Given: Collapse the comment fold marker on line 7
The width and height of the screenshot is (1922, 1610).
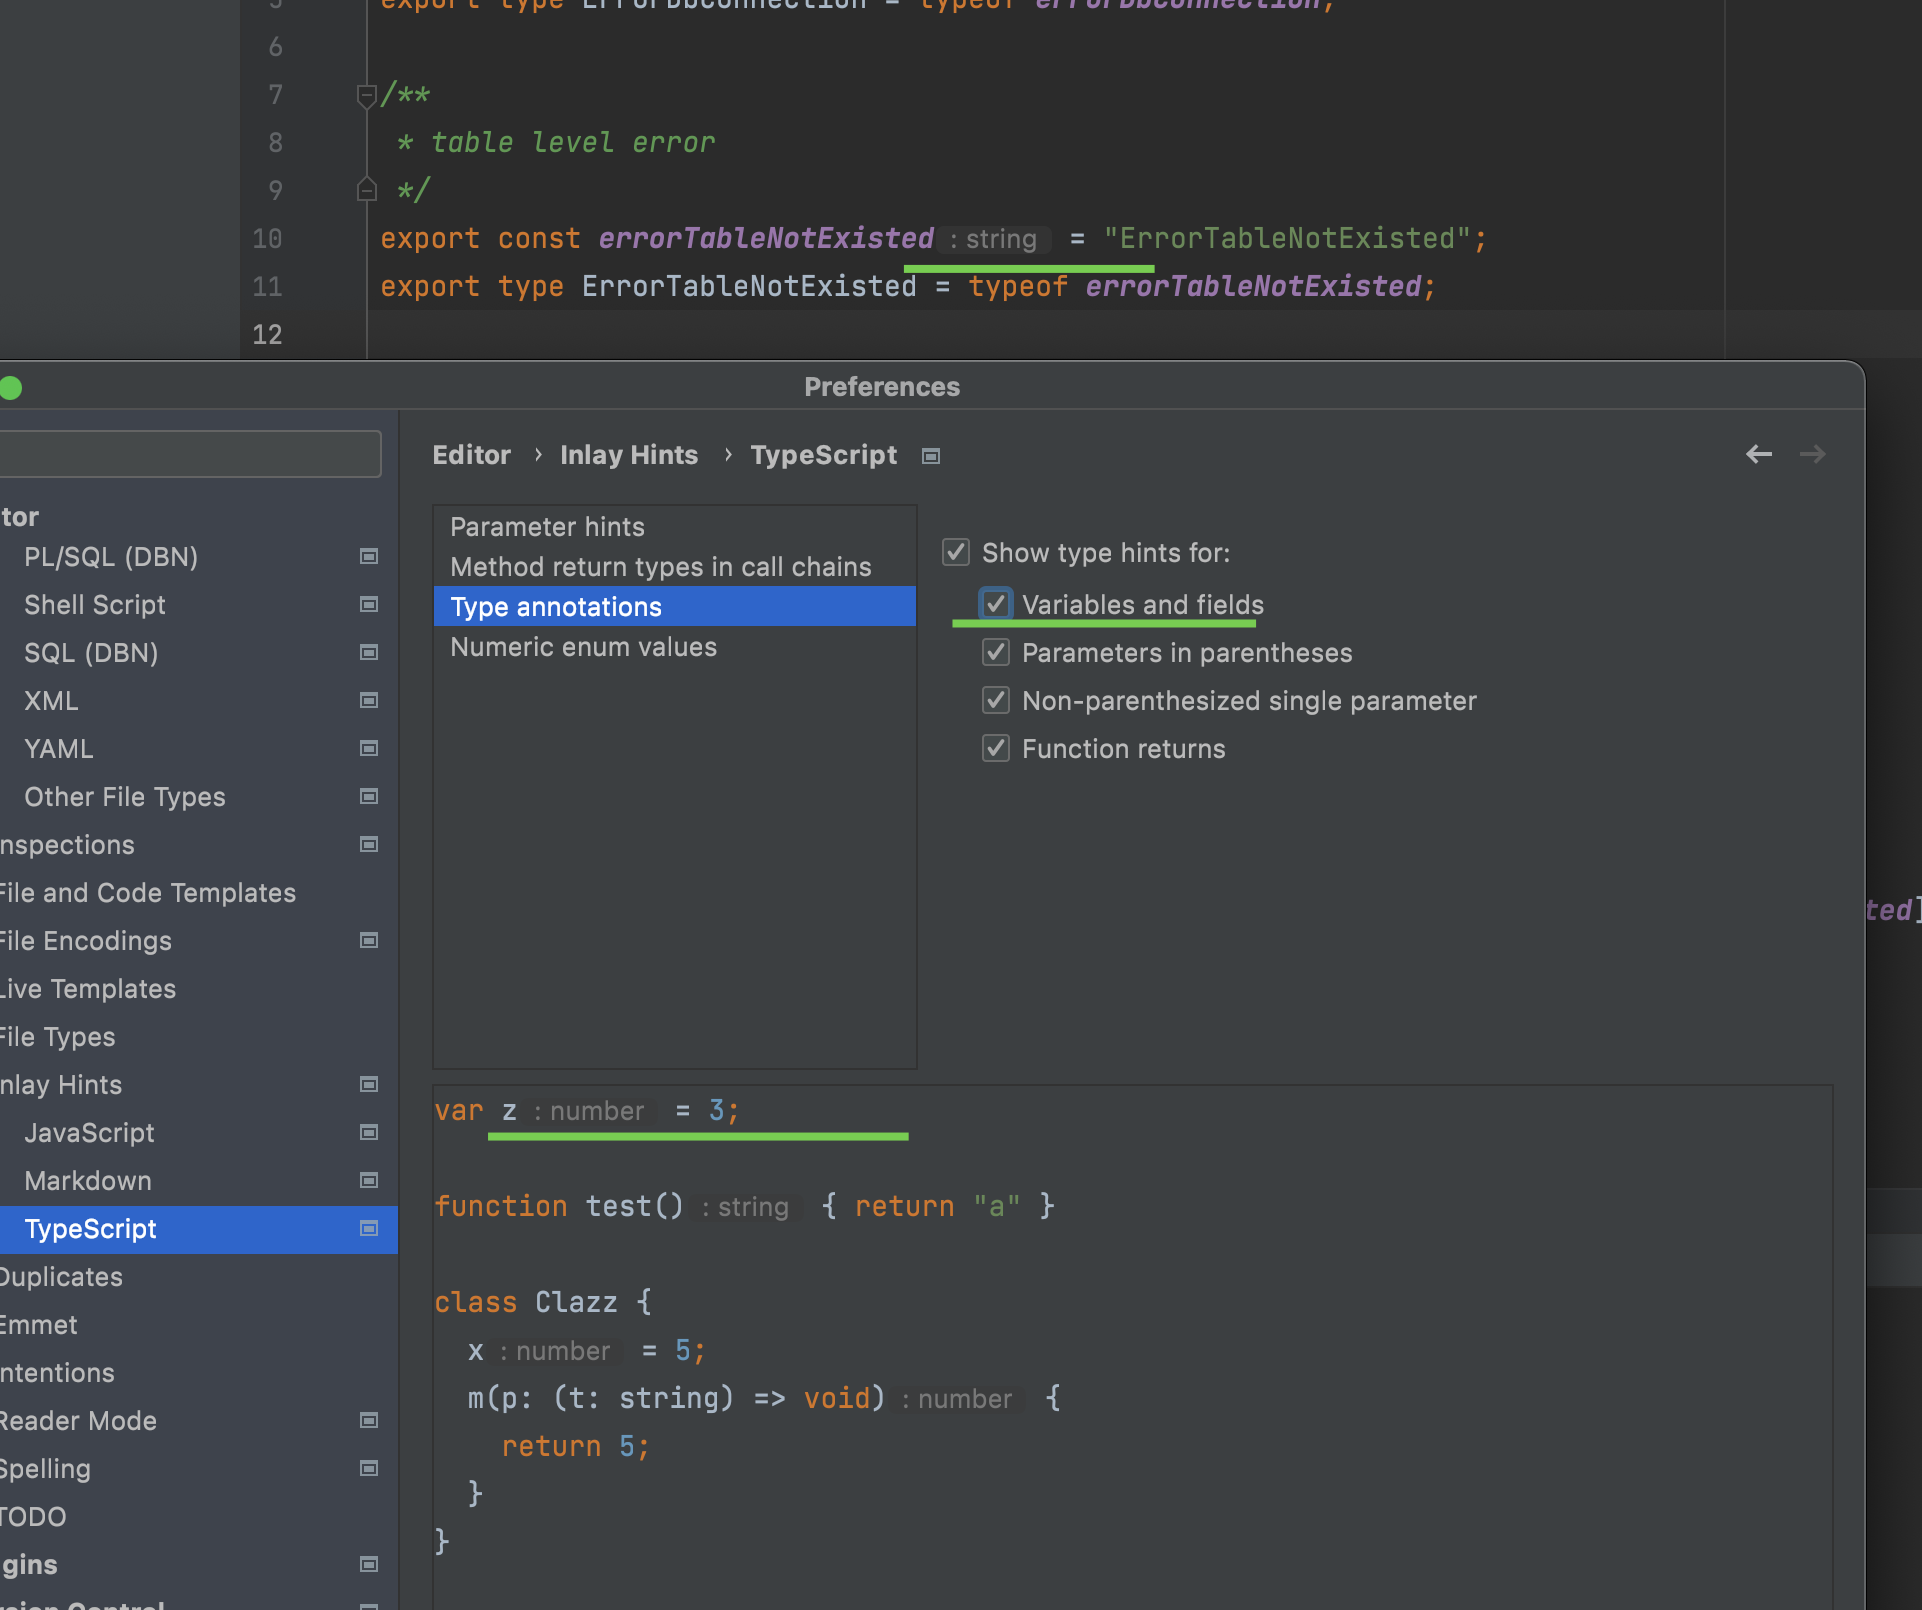Looking at the screenshot, I should click(366, 95).
